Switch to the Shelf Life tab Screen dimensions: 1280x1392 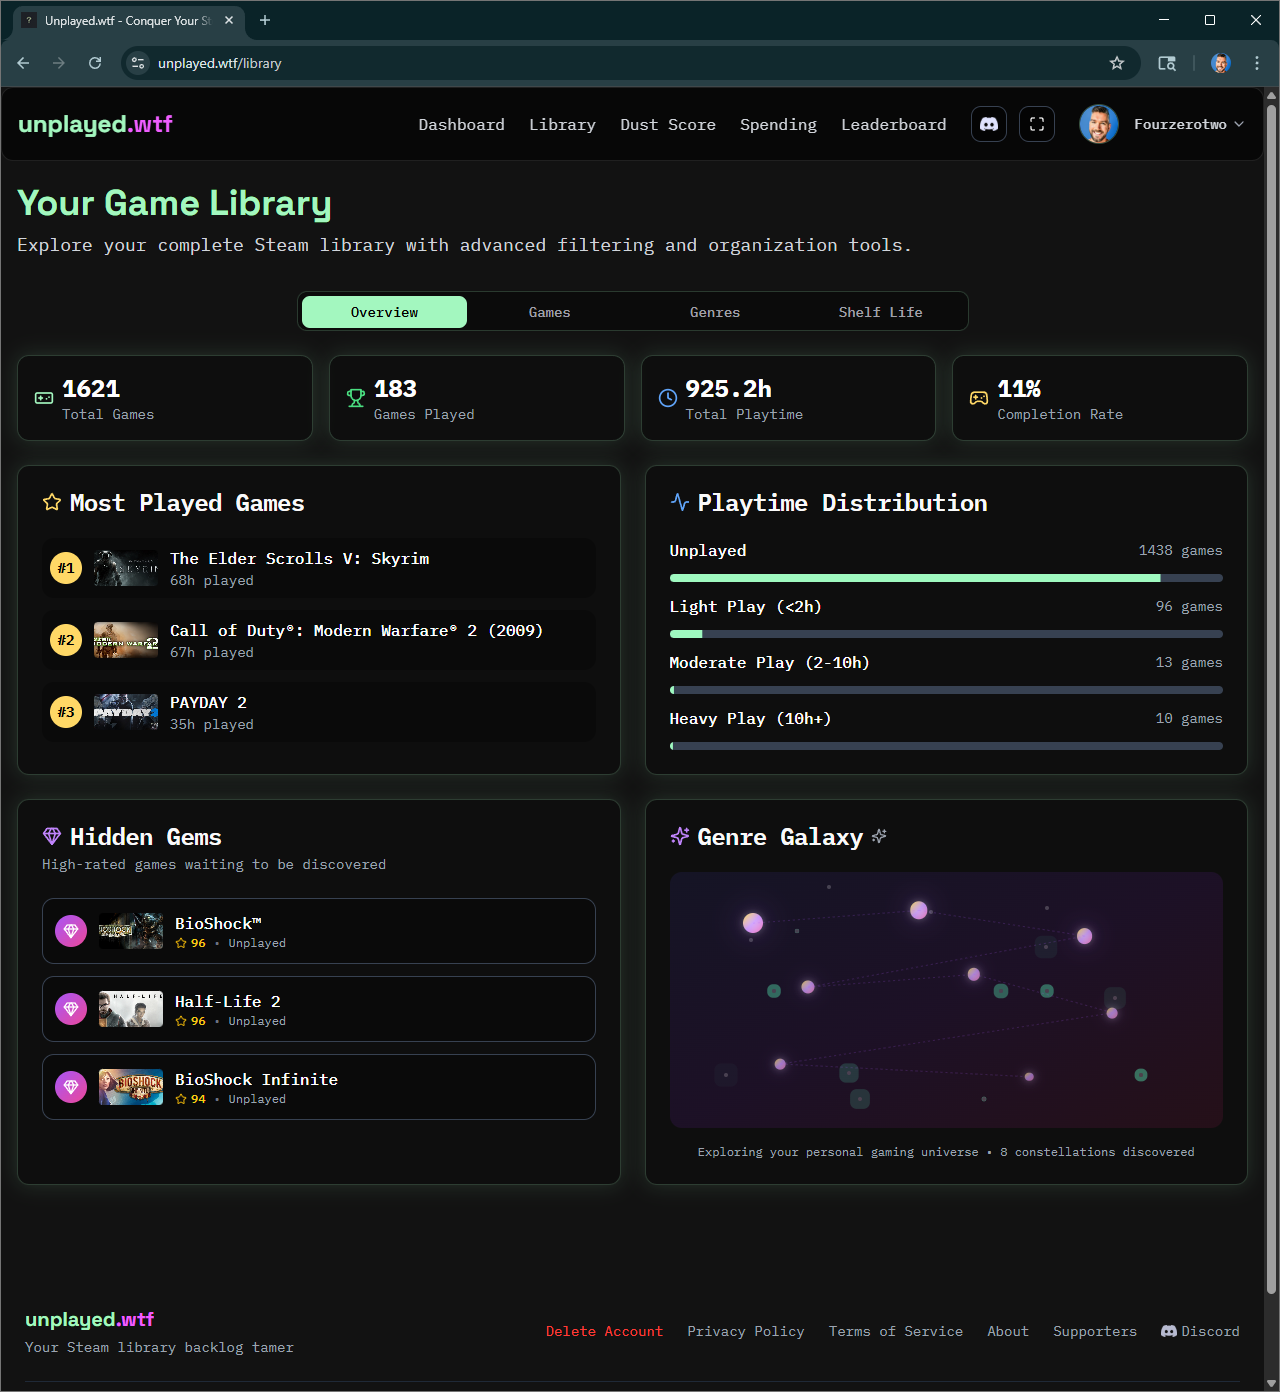tap(880, 312)
